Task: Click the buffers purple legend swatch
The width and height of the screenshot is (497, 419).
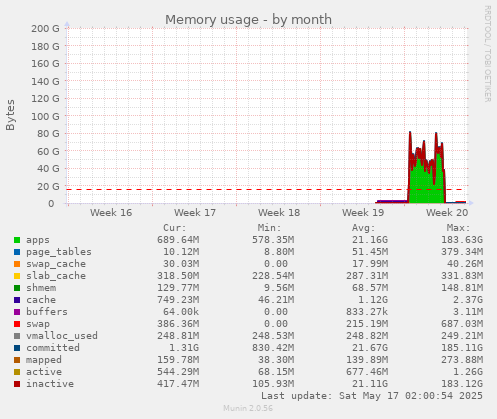Action: pyautogui.click(x=17, y=312)
